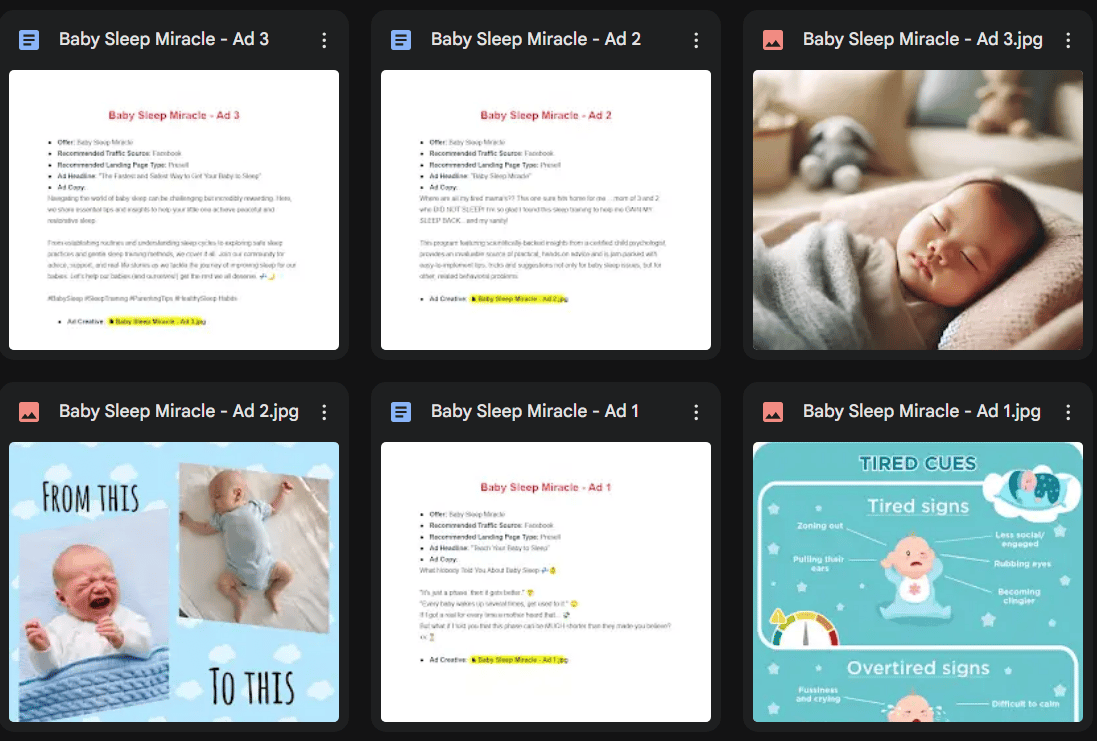Click image file icon for Ad 2.jpg
The image size is (1097, 741).
tap(29, 412)
